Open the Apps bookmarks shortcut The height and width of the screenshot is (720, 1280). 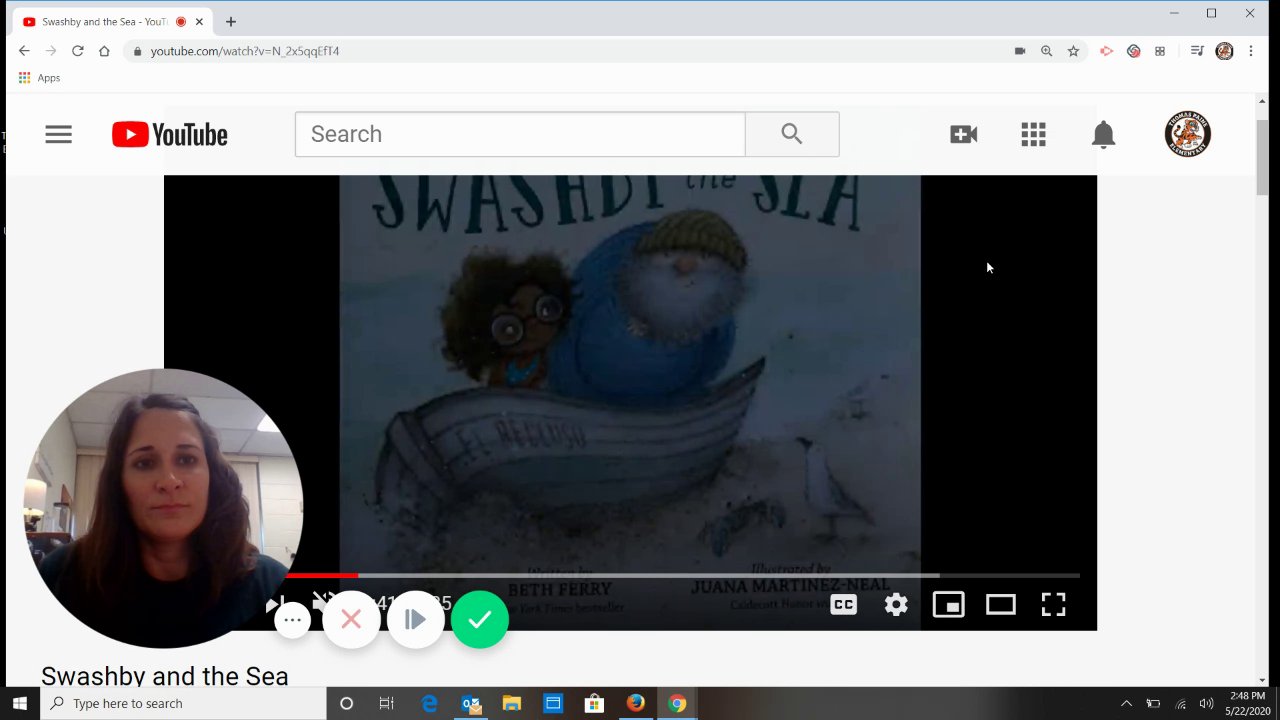coord(39,78)
